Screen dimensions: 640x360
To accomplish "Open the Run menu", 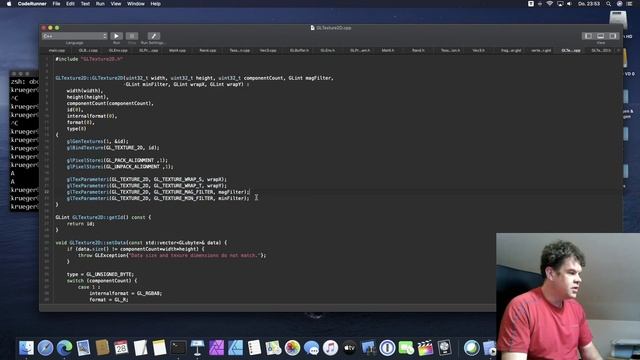I will [x=100, y=4].
